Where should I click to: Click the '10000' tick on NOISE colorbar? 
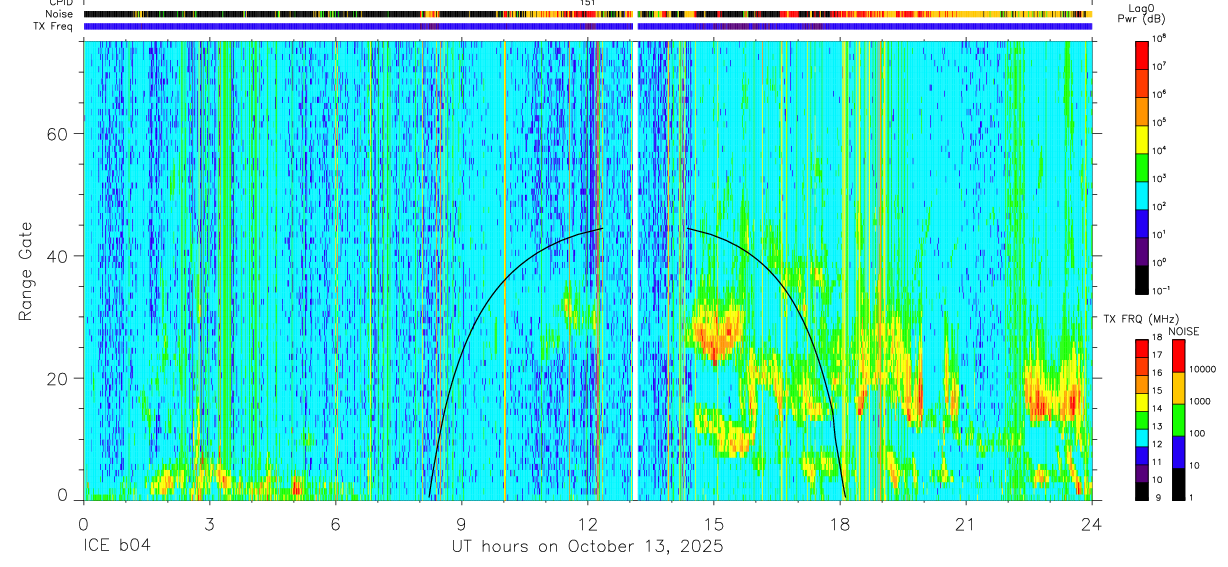pyautogui.click(x=1204, y=370)
